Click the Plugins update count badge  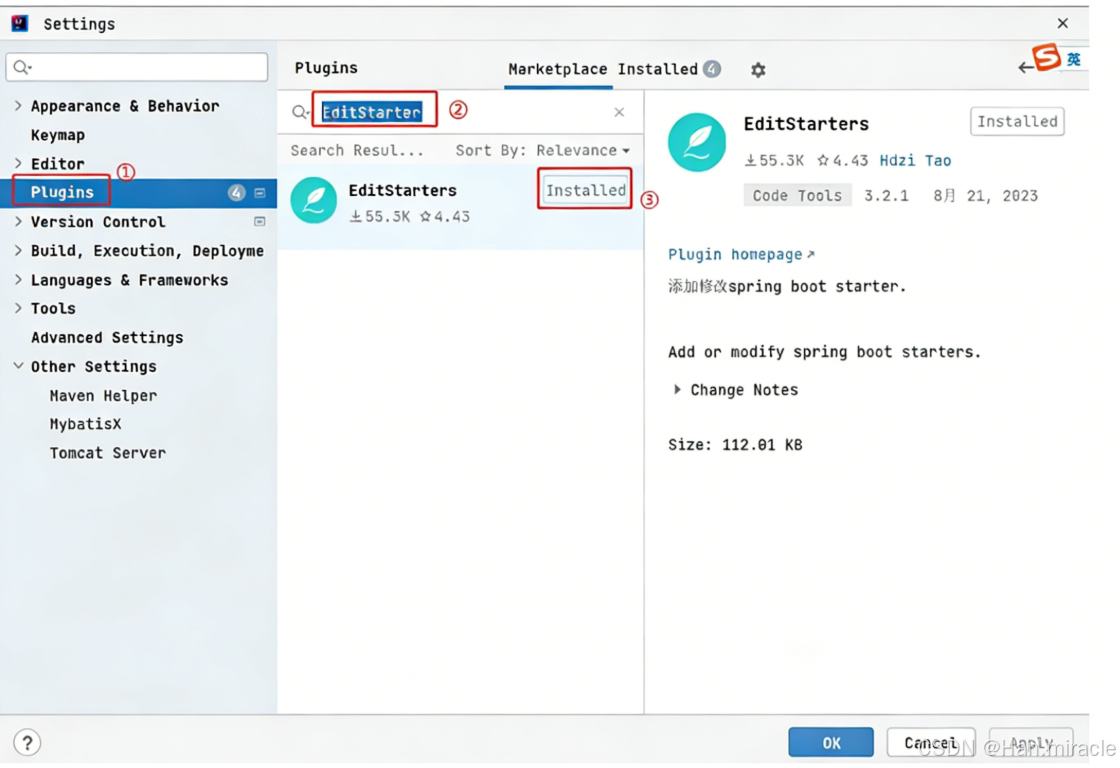point(236,193)
